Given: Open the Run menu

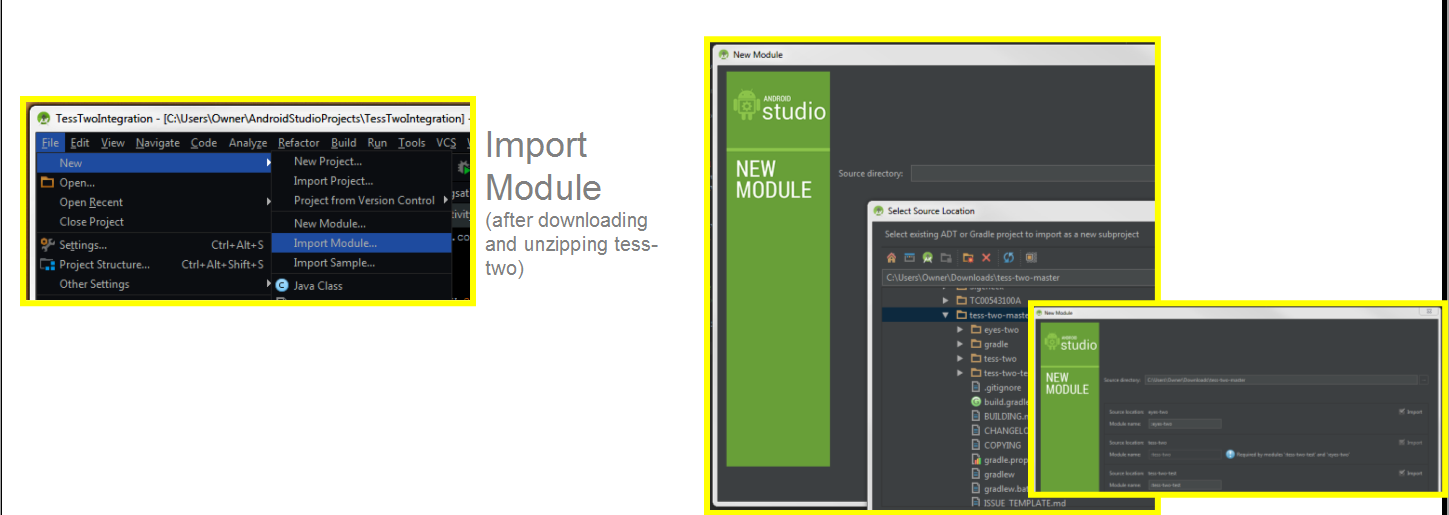Looking at the screenshot, I should (377, 143).
